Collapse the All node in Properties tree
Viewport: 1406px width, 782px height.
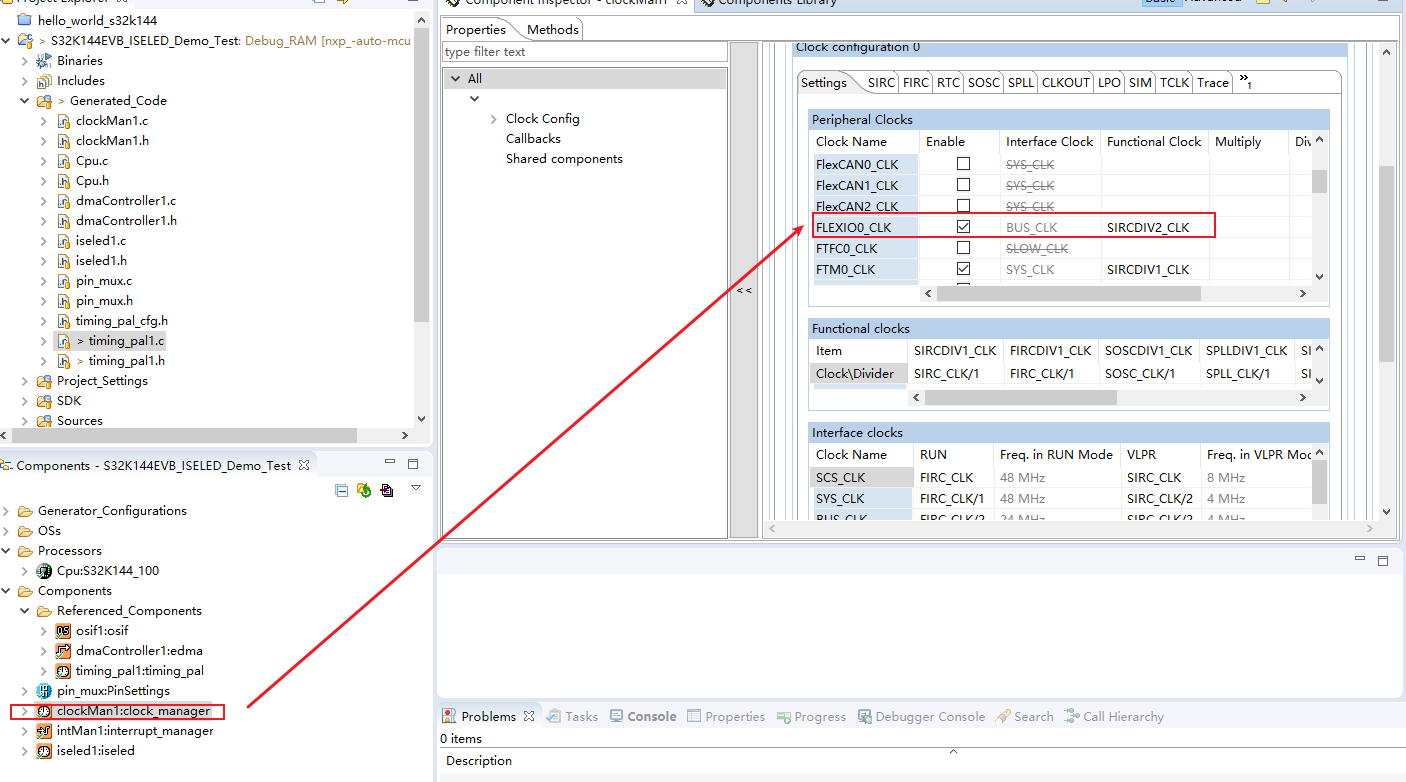click(455, 78)
